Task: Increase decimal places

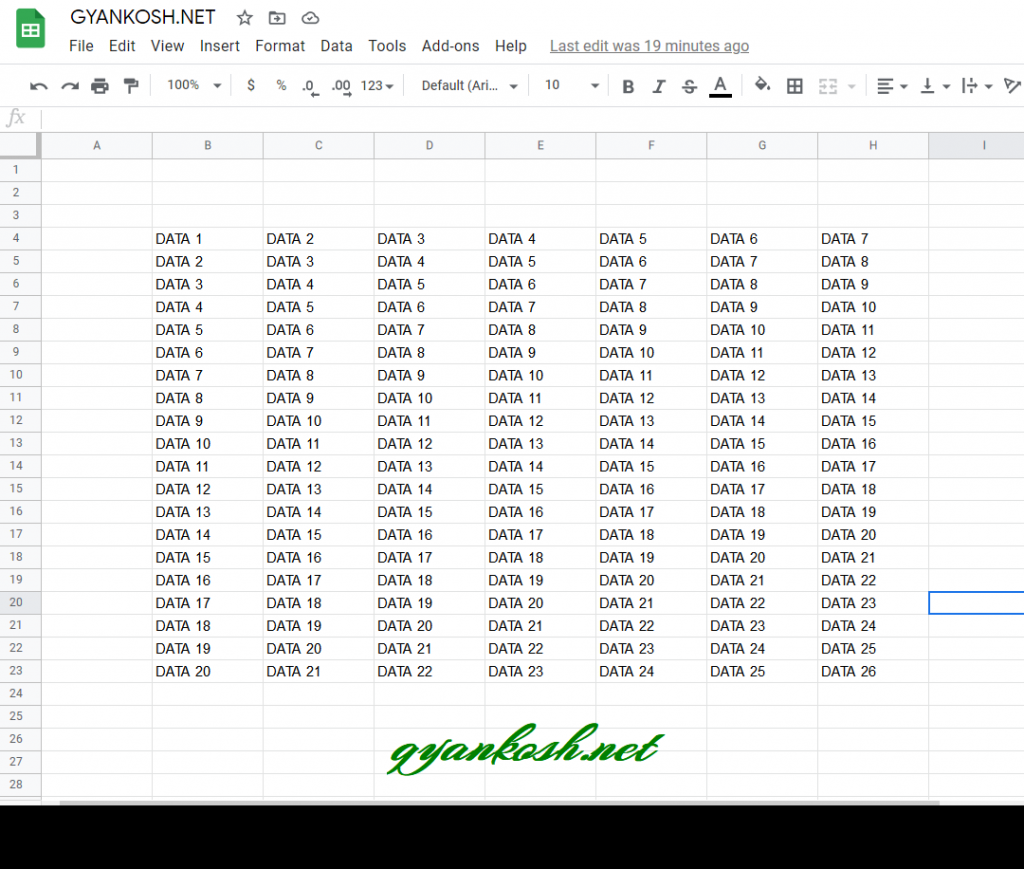Action: (341, 85)
